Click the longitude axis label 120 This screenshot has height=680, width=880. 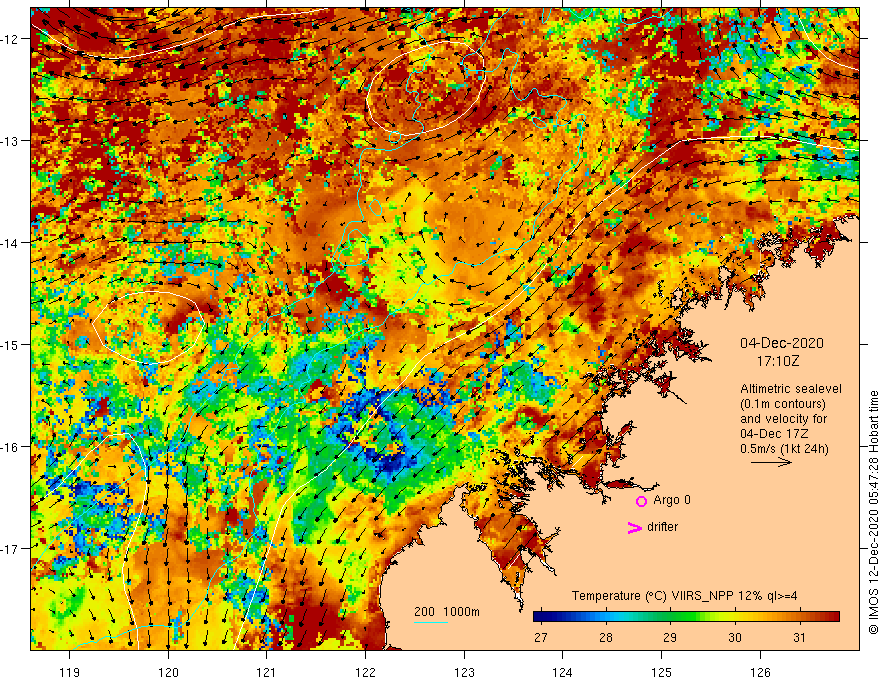click(168, 672)
